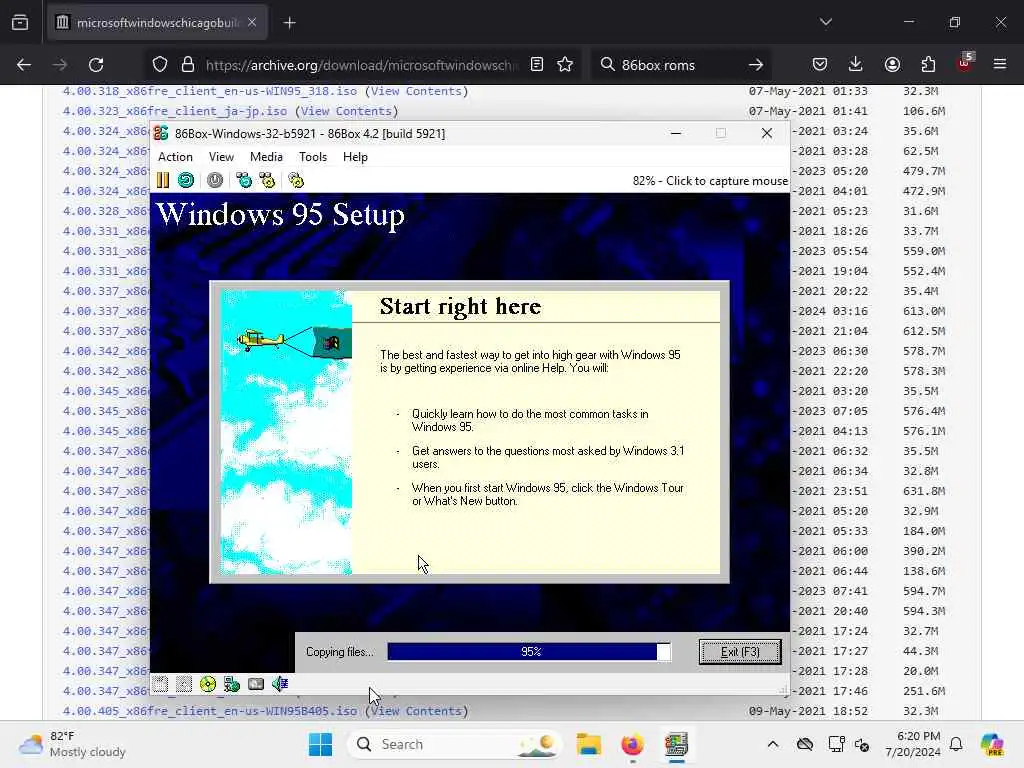Send Ctrl+Alt+Del via the teal keyboard icon

pos(244,180)
